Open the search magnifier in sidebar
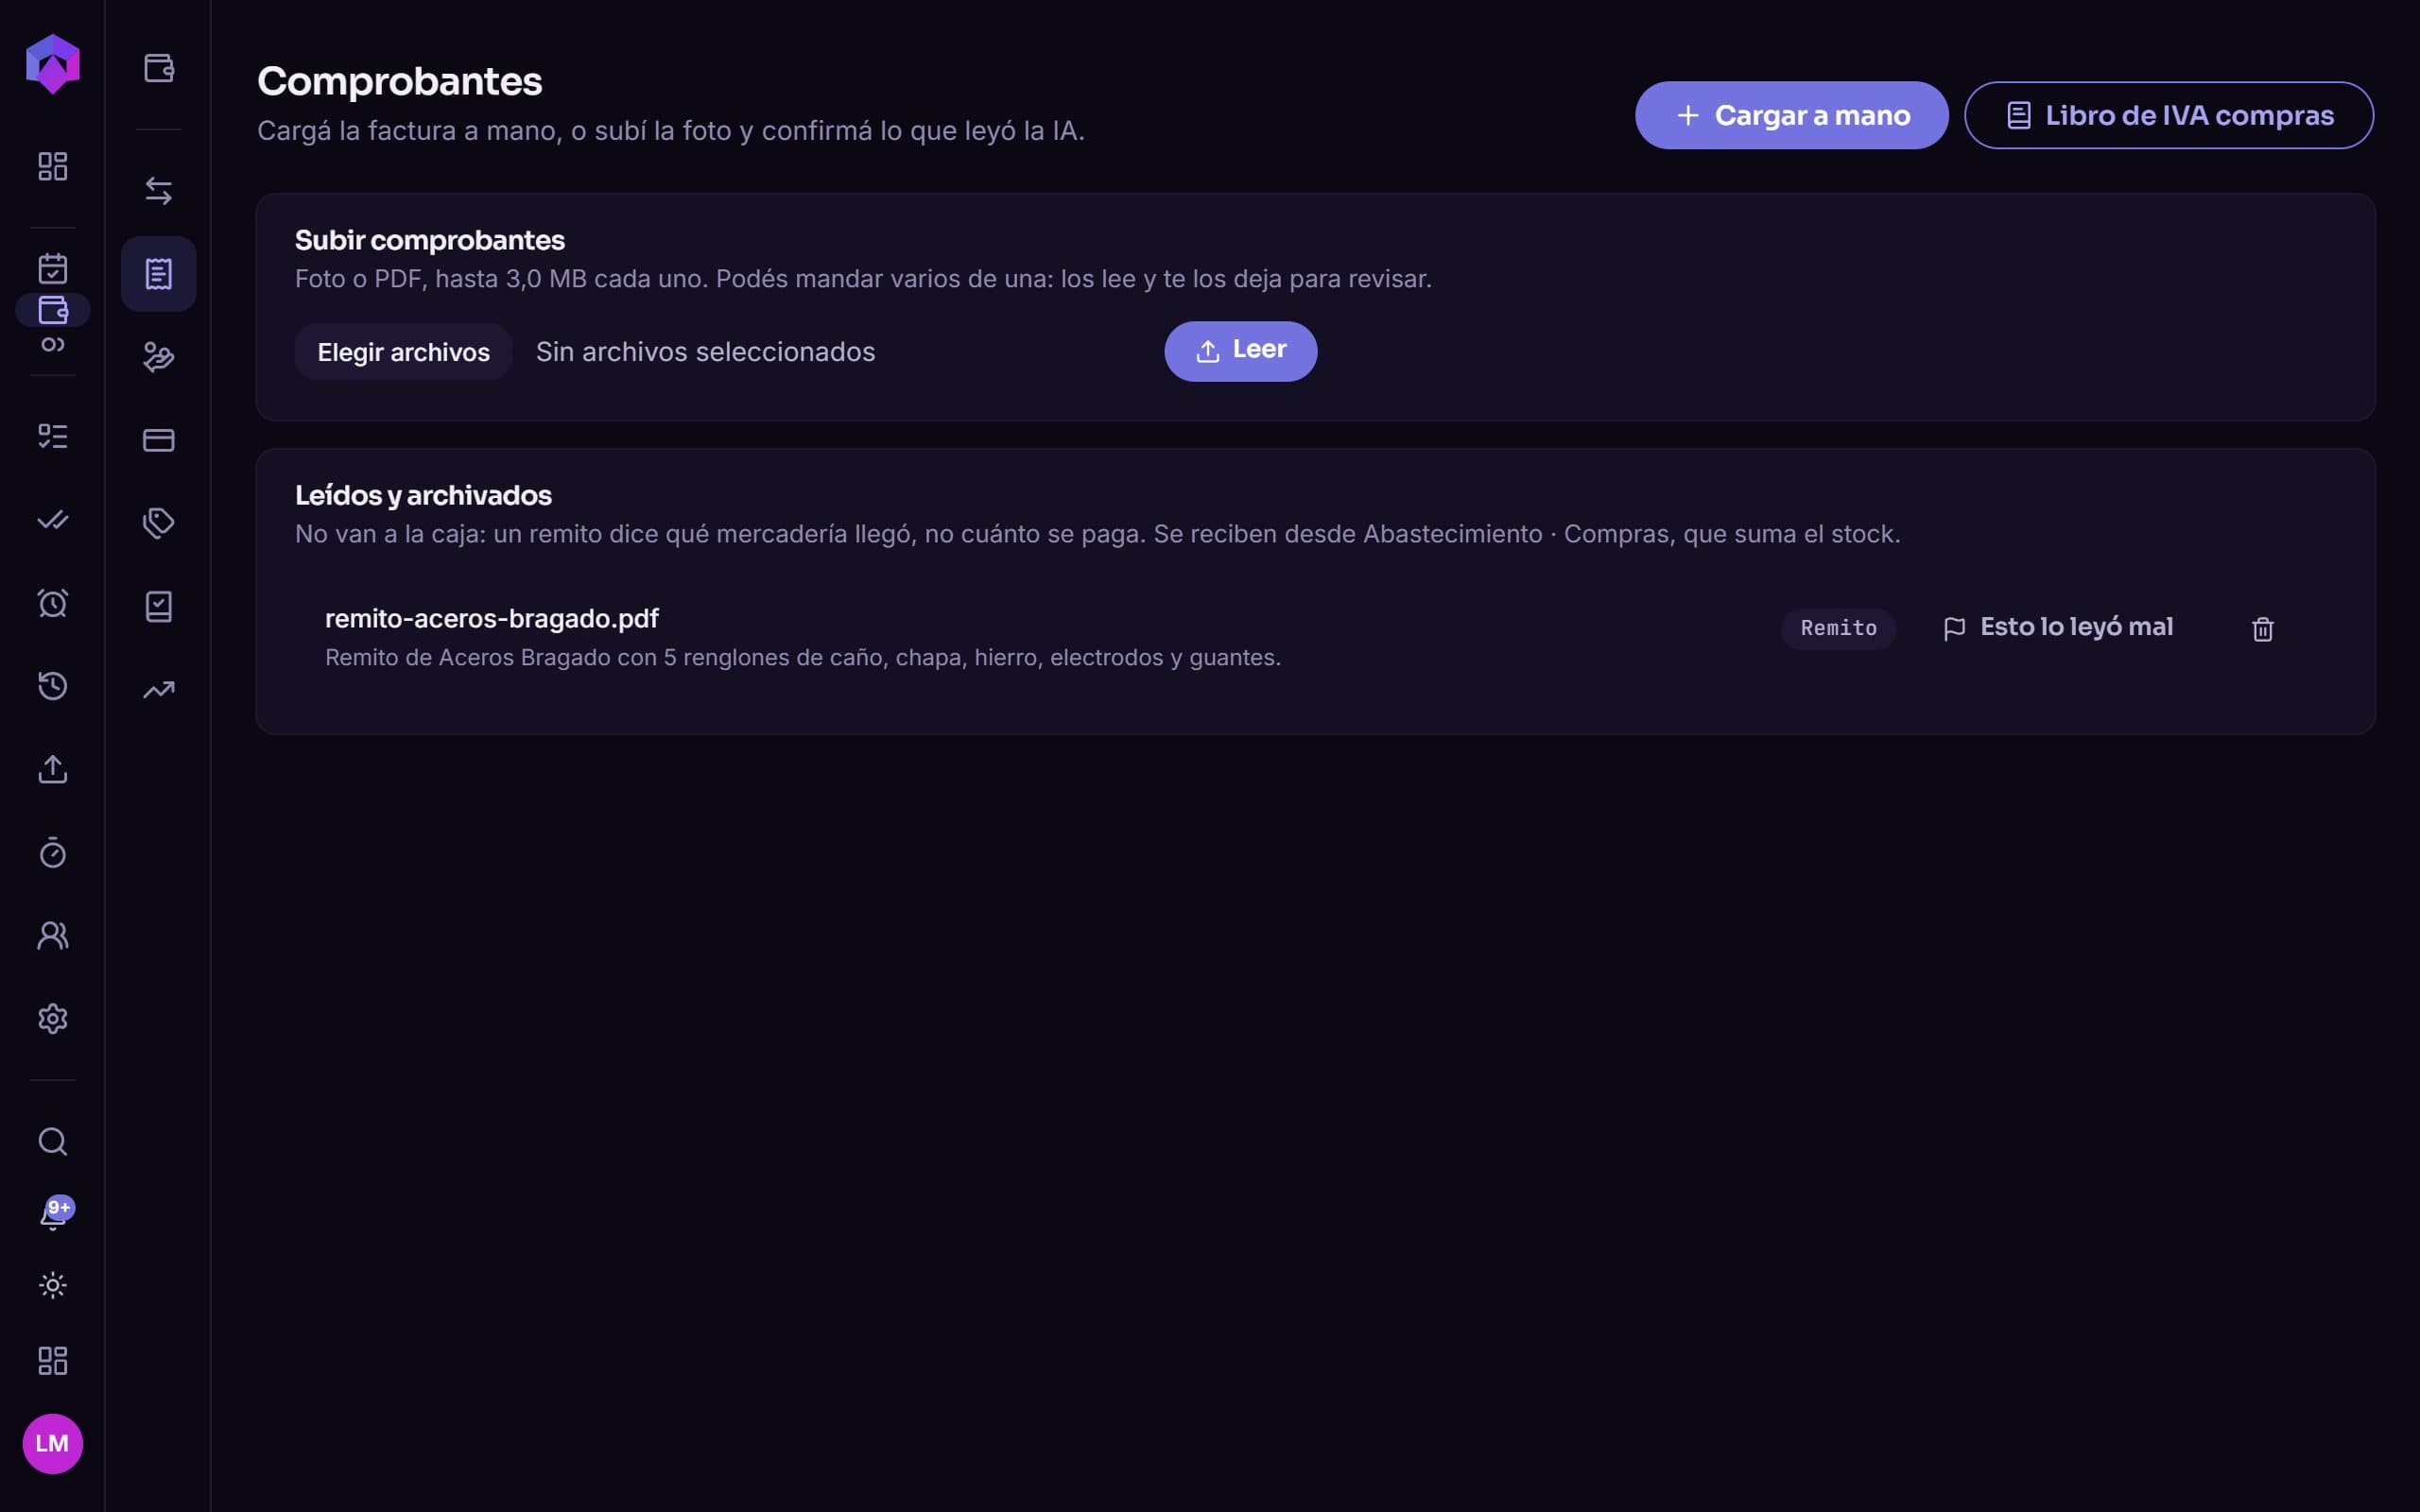Viewport: 2420px width, 1512px height. (53, 1142)
